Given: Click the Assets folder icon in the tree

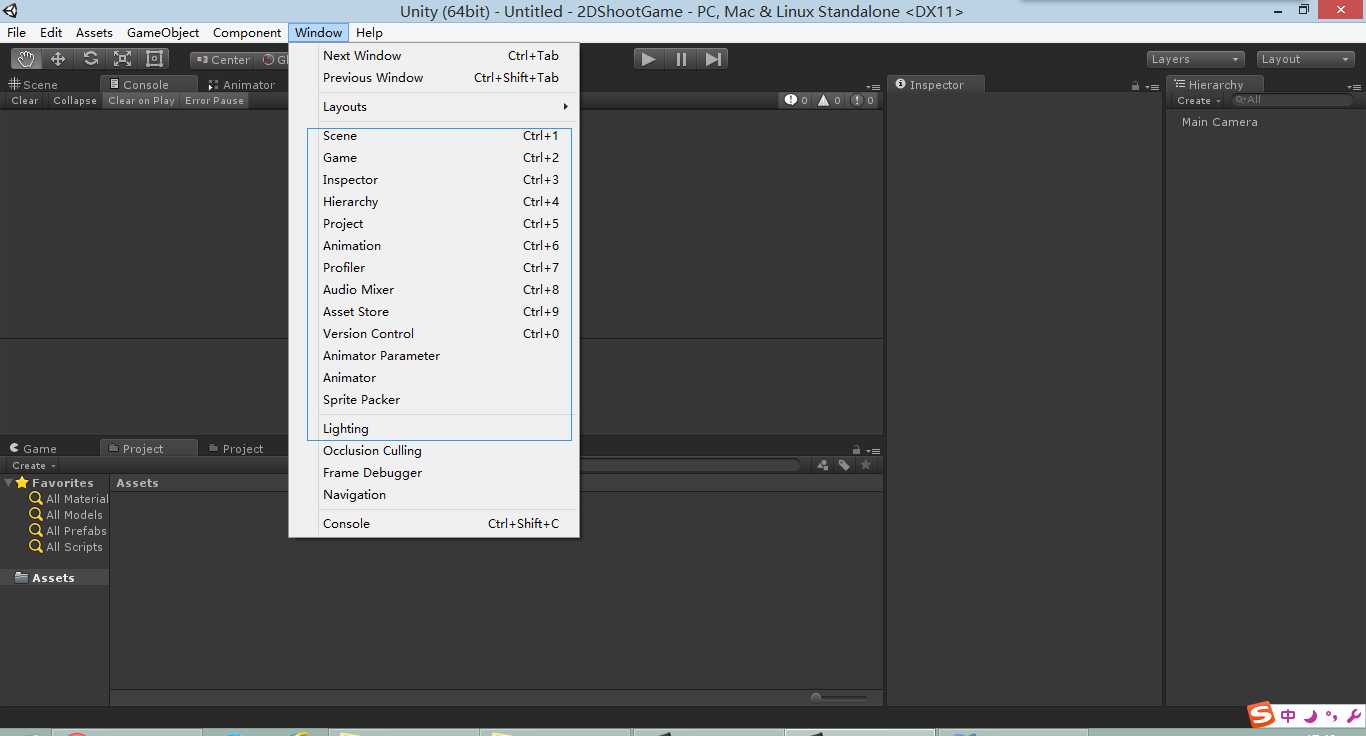Looking at the screenshot, I should pyautogui.click(x=21, y=577).
